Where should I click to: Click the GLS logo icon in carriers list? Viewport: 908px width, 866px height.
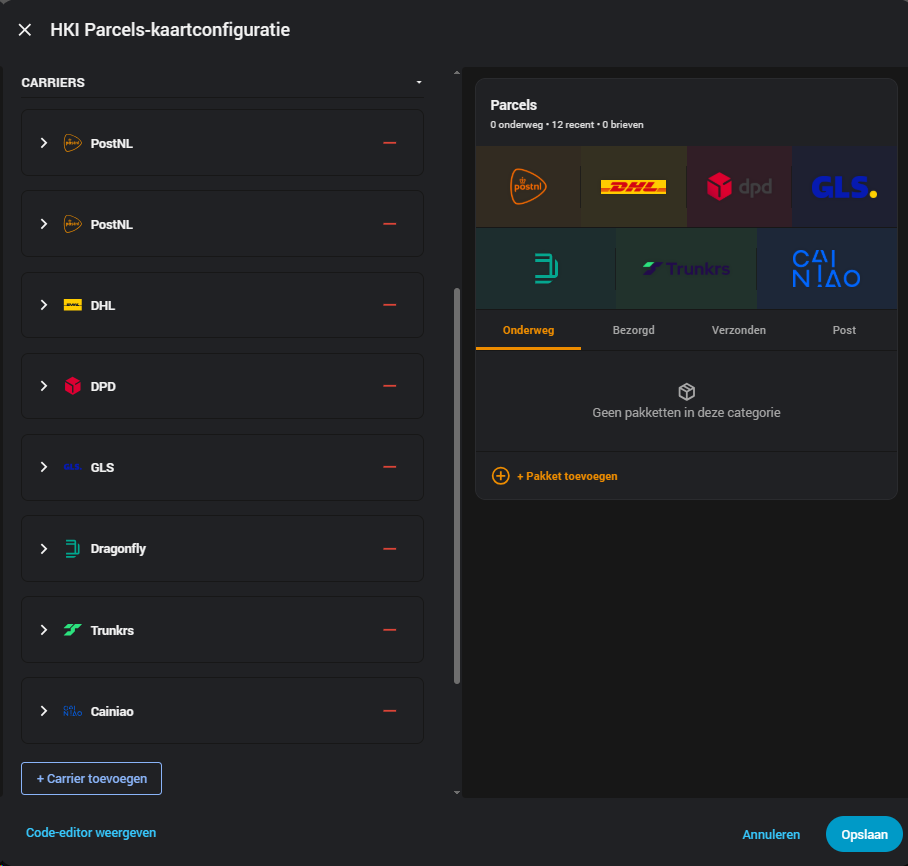[72, 467]
